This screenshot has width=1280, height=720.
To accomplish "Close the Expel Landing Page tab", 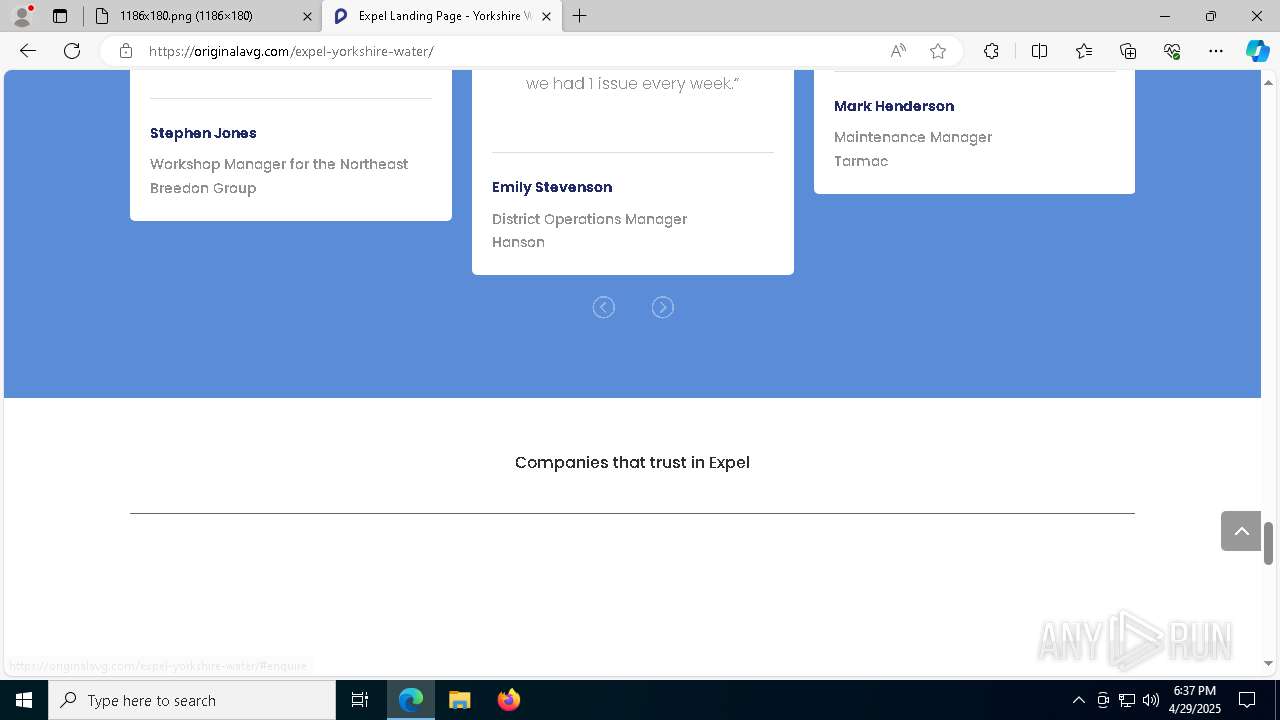I will tap(546, 16).
